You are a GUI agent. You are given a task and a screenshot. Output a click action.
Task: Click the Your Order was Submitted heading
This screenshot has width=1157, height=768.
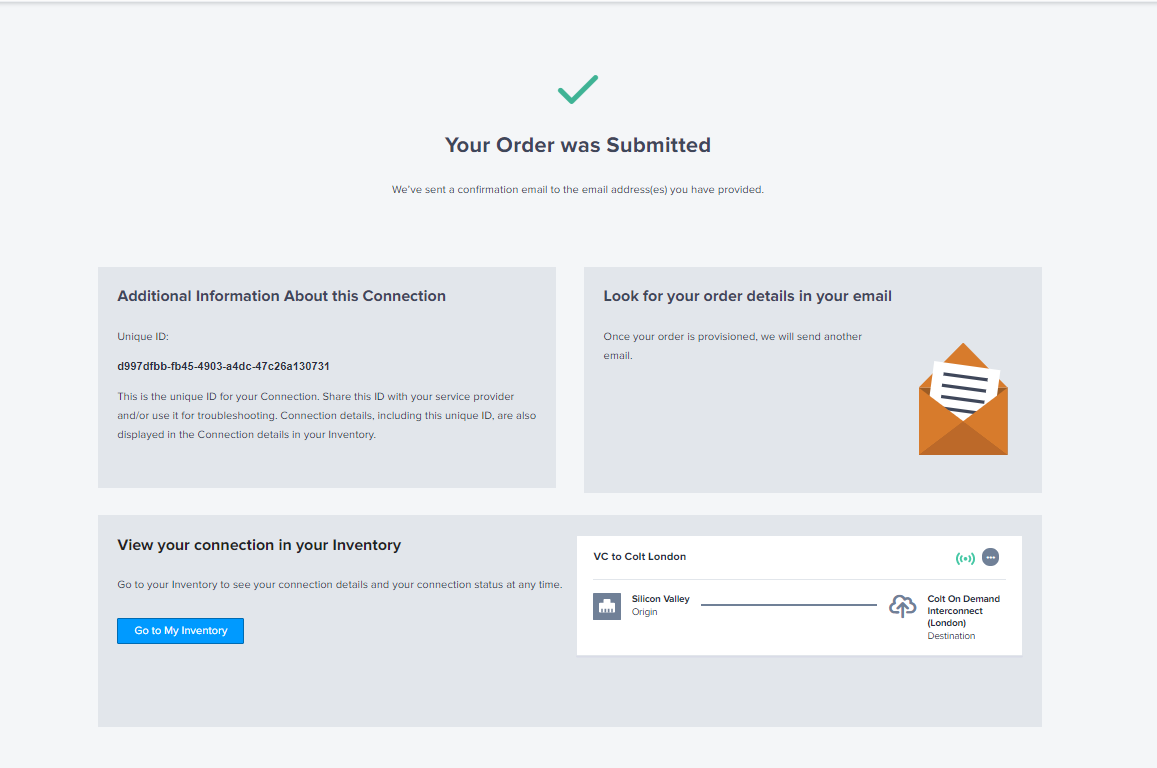[x=578, y=144]
